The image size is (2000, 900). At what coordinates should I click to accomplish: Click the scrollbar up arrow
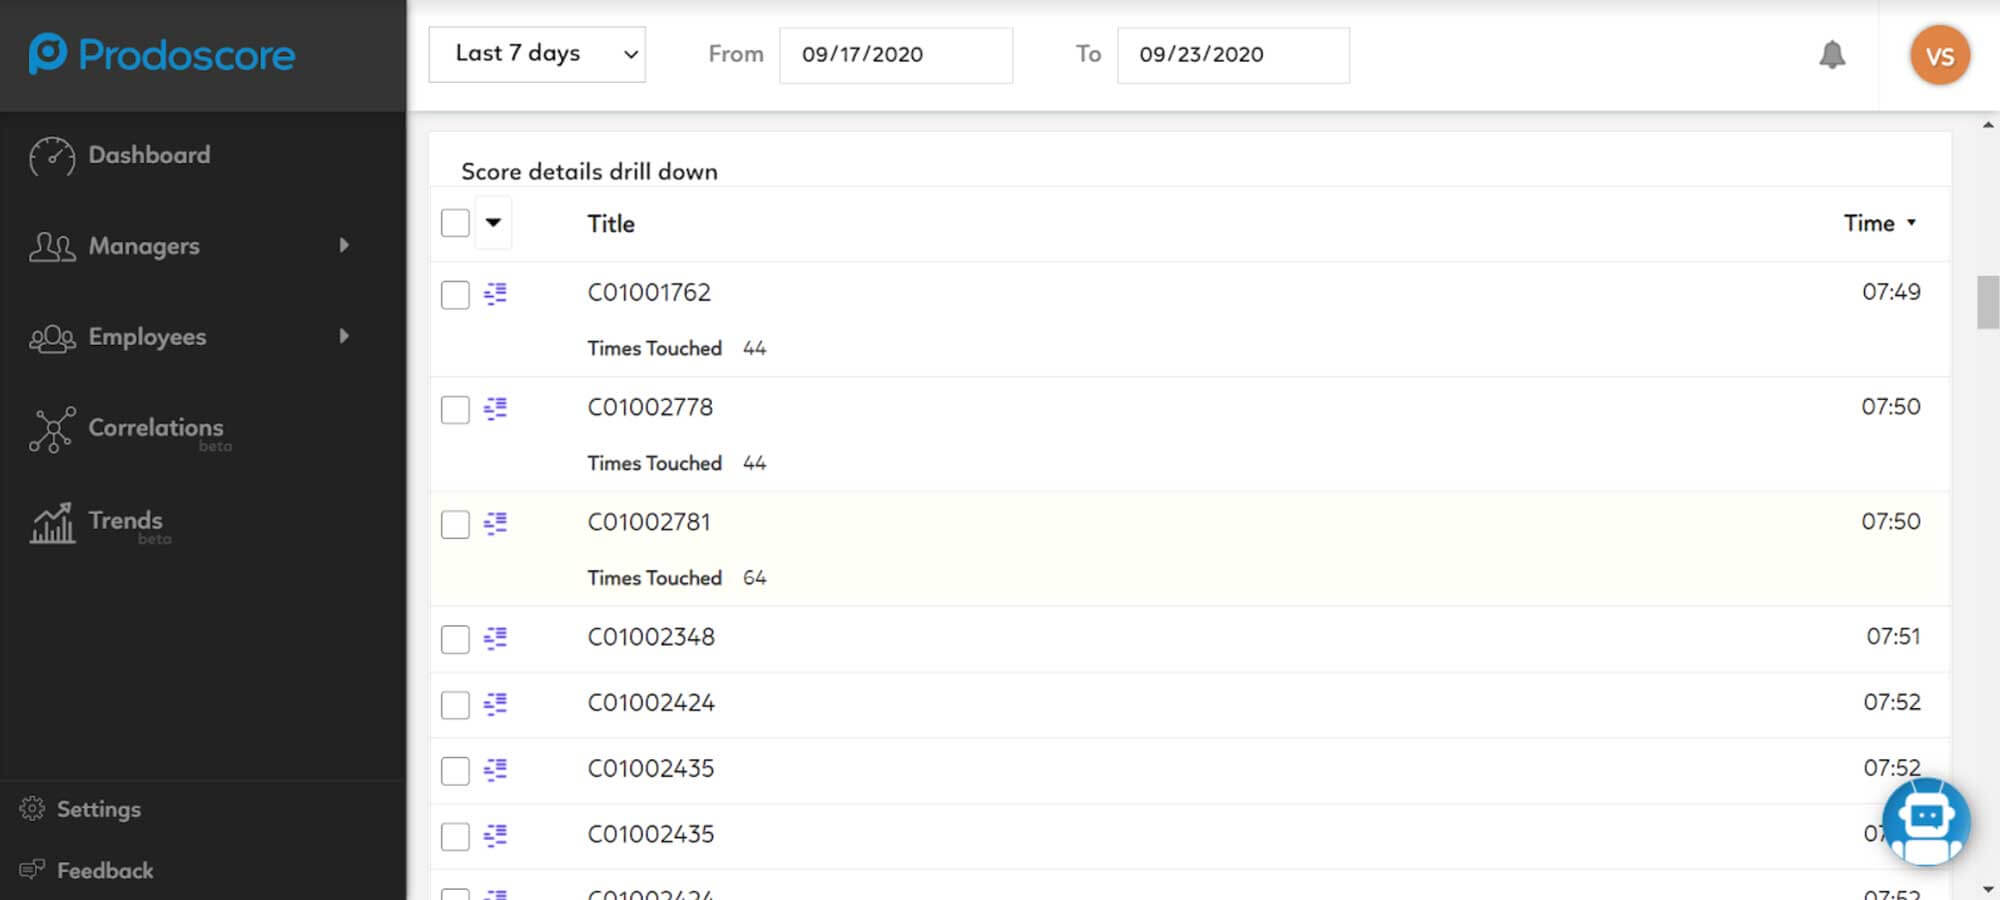point(1987,125)
